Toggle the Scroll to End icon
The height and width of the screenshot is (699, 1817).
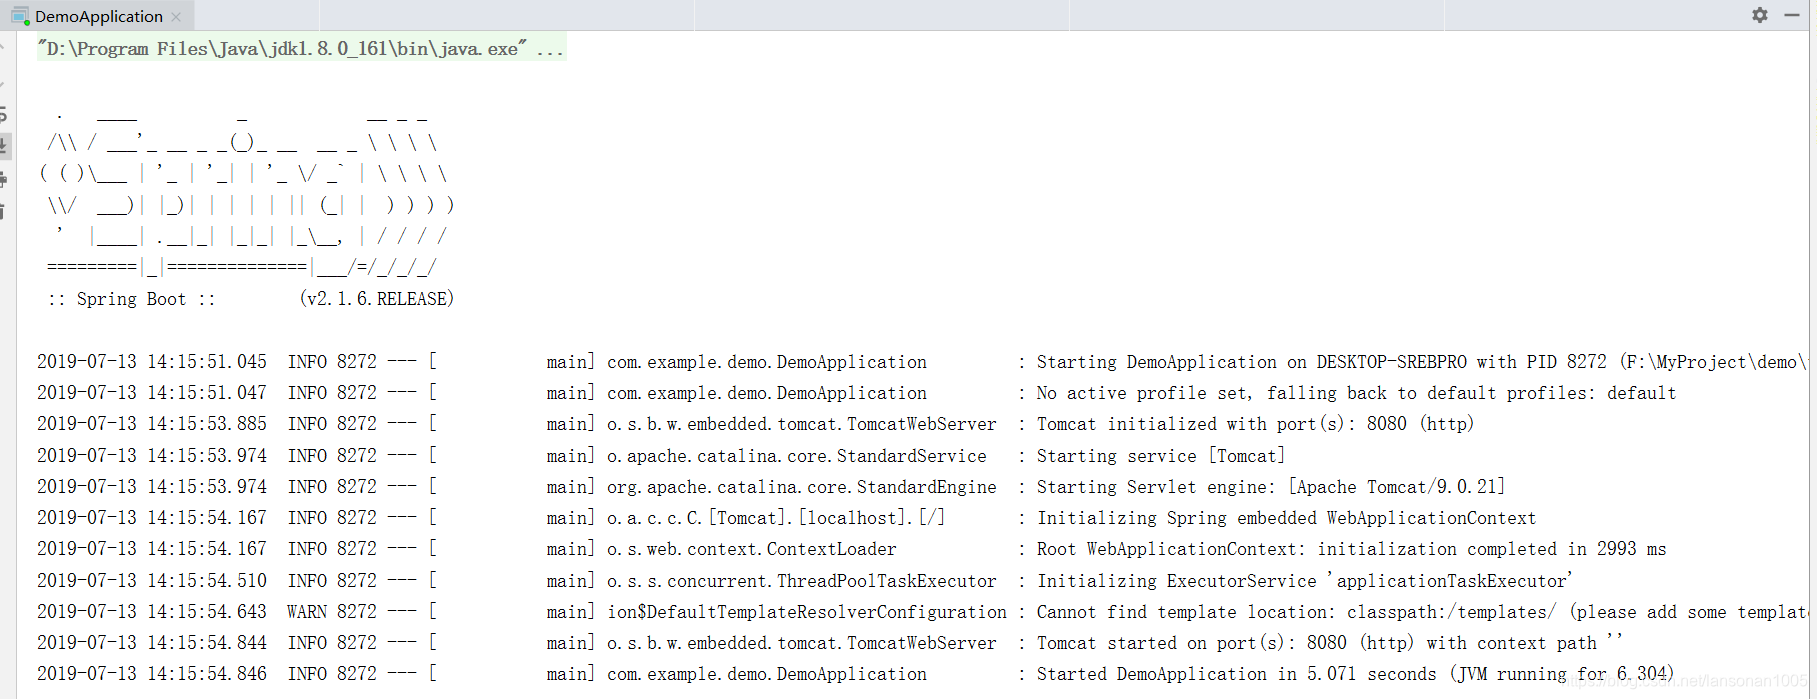[x=4, y=146]
